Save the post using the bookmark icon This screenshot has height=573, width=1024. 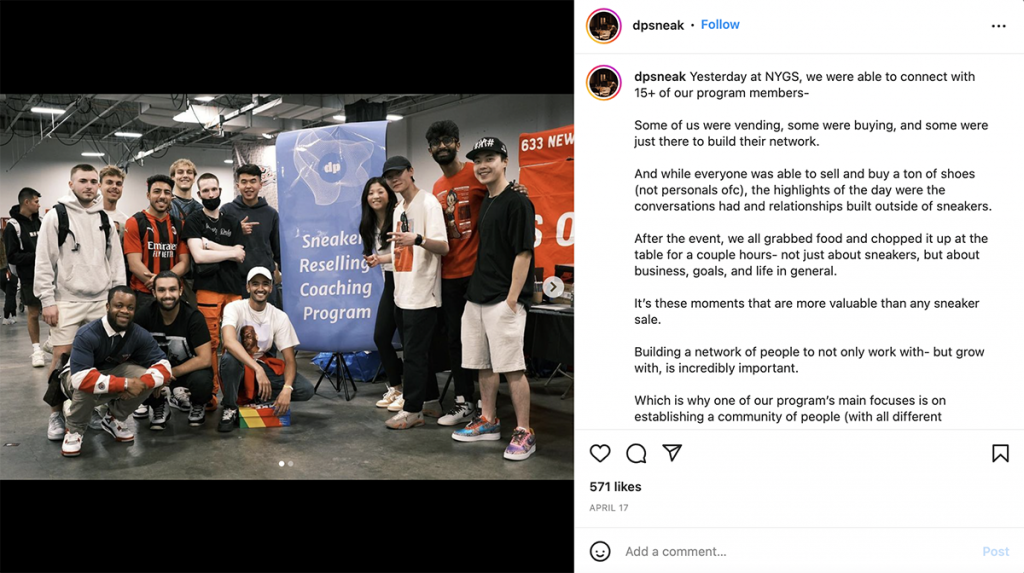1000,453
